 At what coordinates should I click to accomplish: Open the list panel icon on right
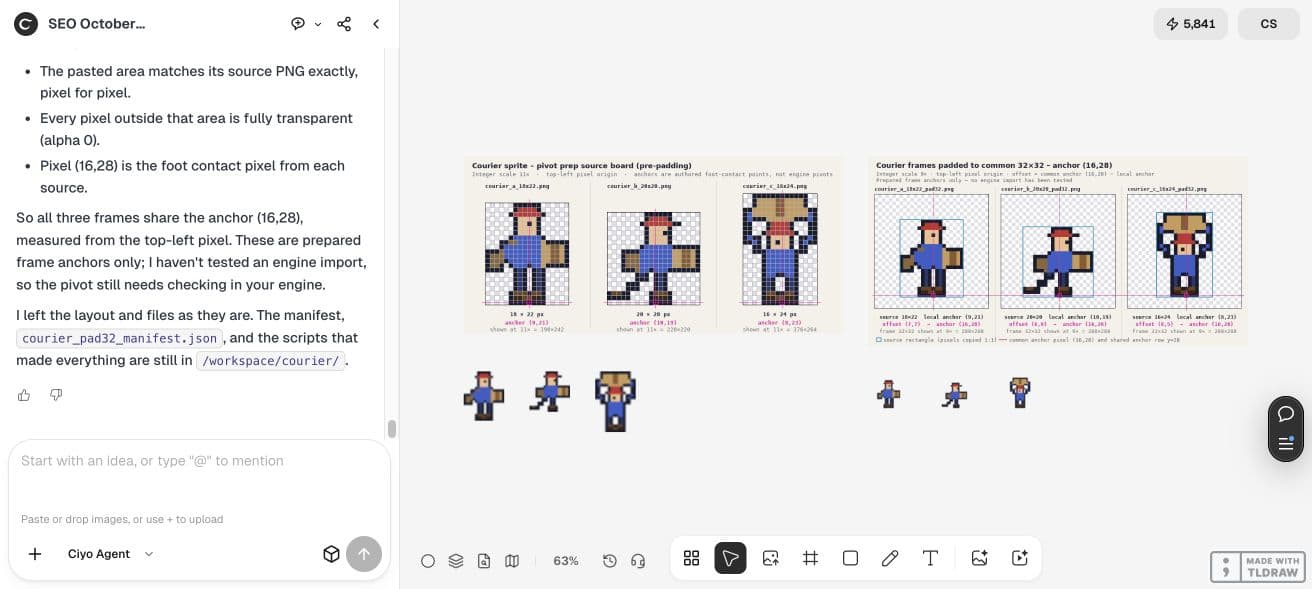1286,443
